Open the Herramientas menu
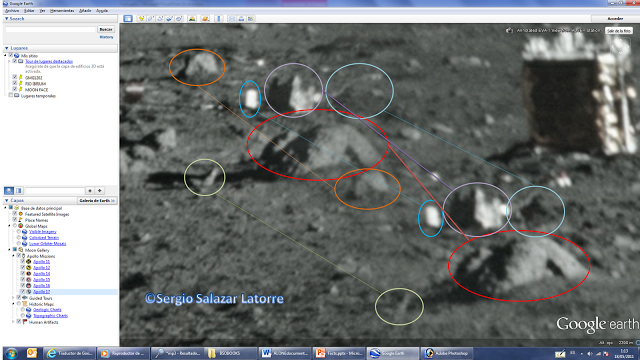The image size is (640, 360). point(62,11)
